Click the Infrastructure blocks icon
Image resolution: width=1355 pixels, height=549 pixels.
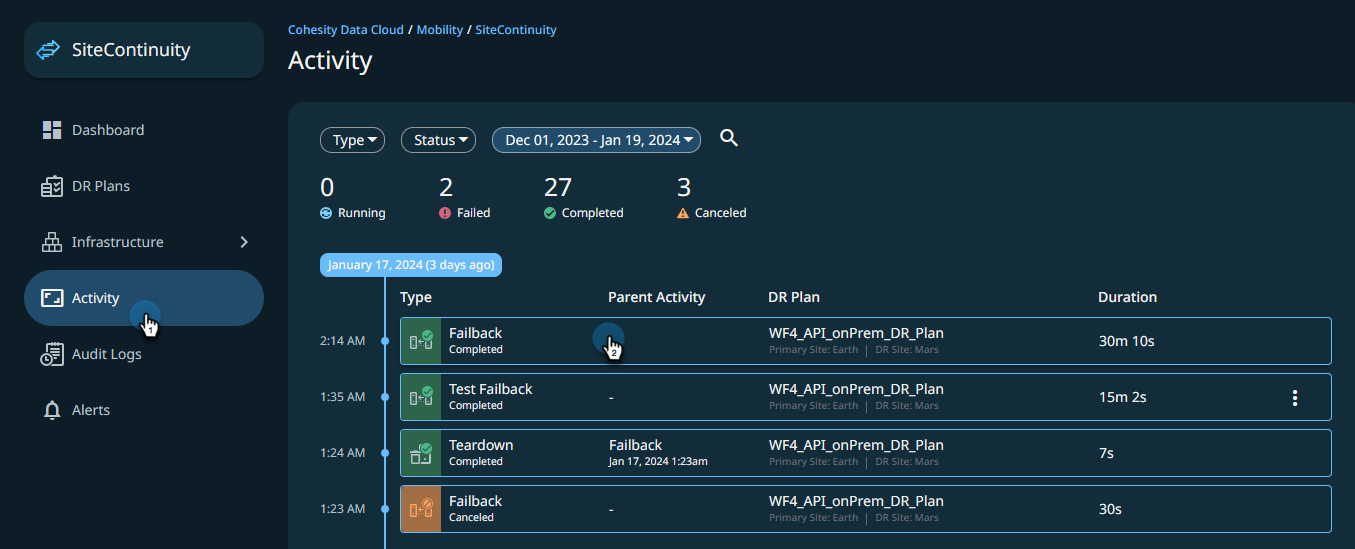coord(52,242)
